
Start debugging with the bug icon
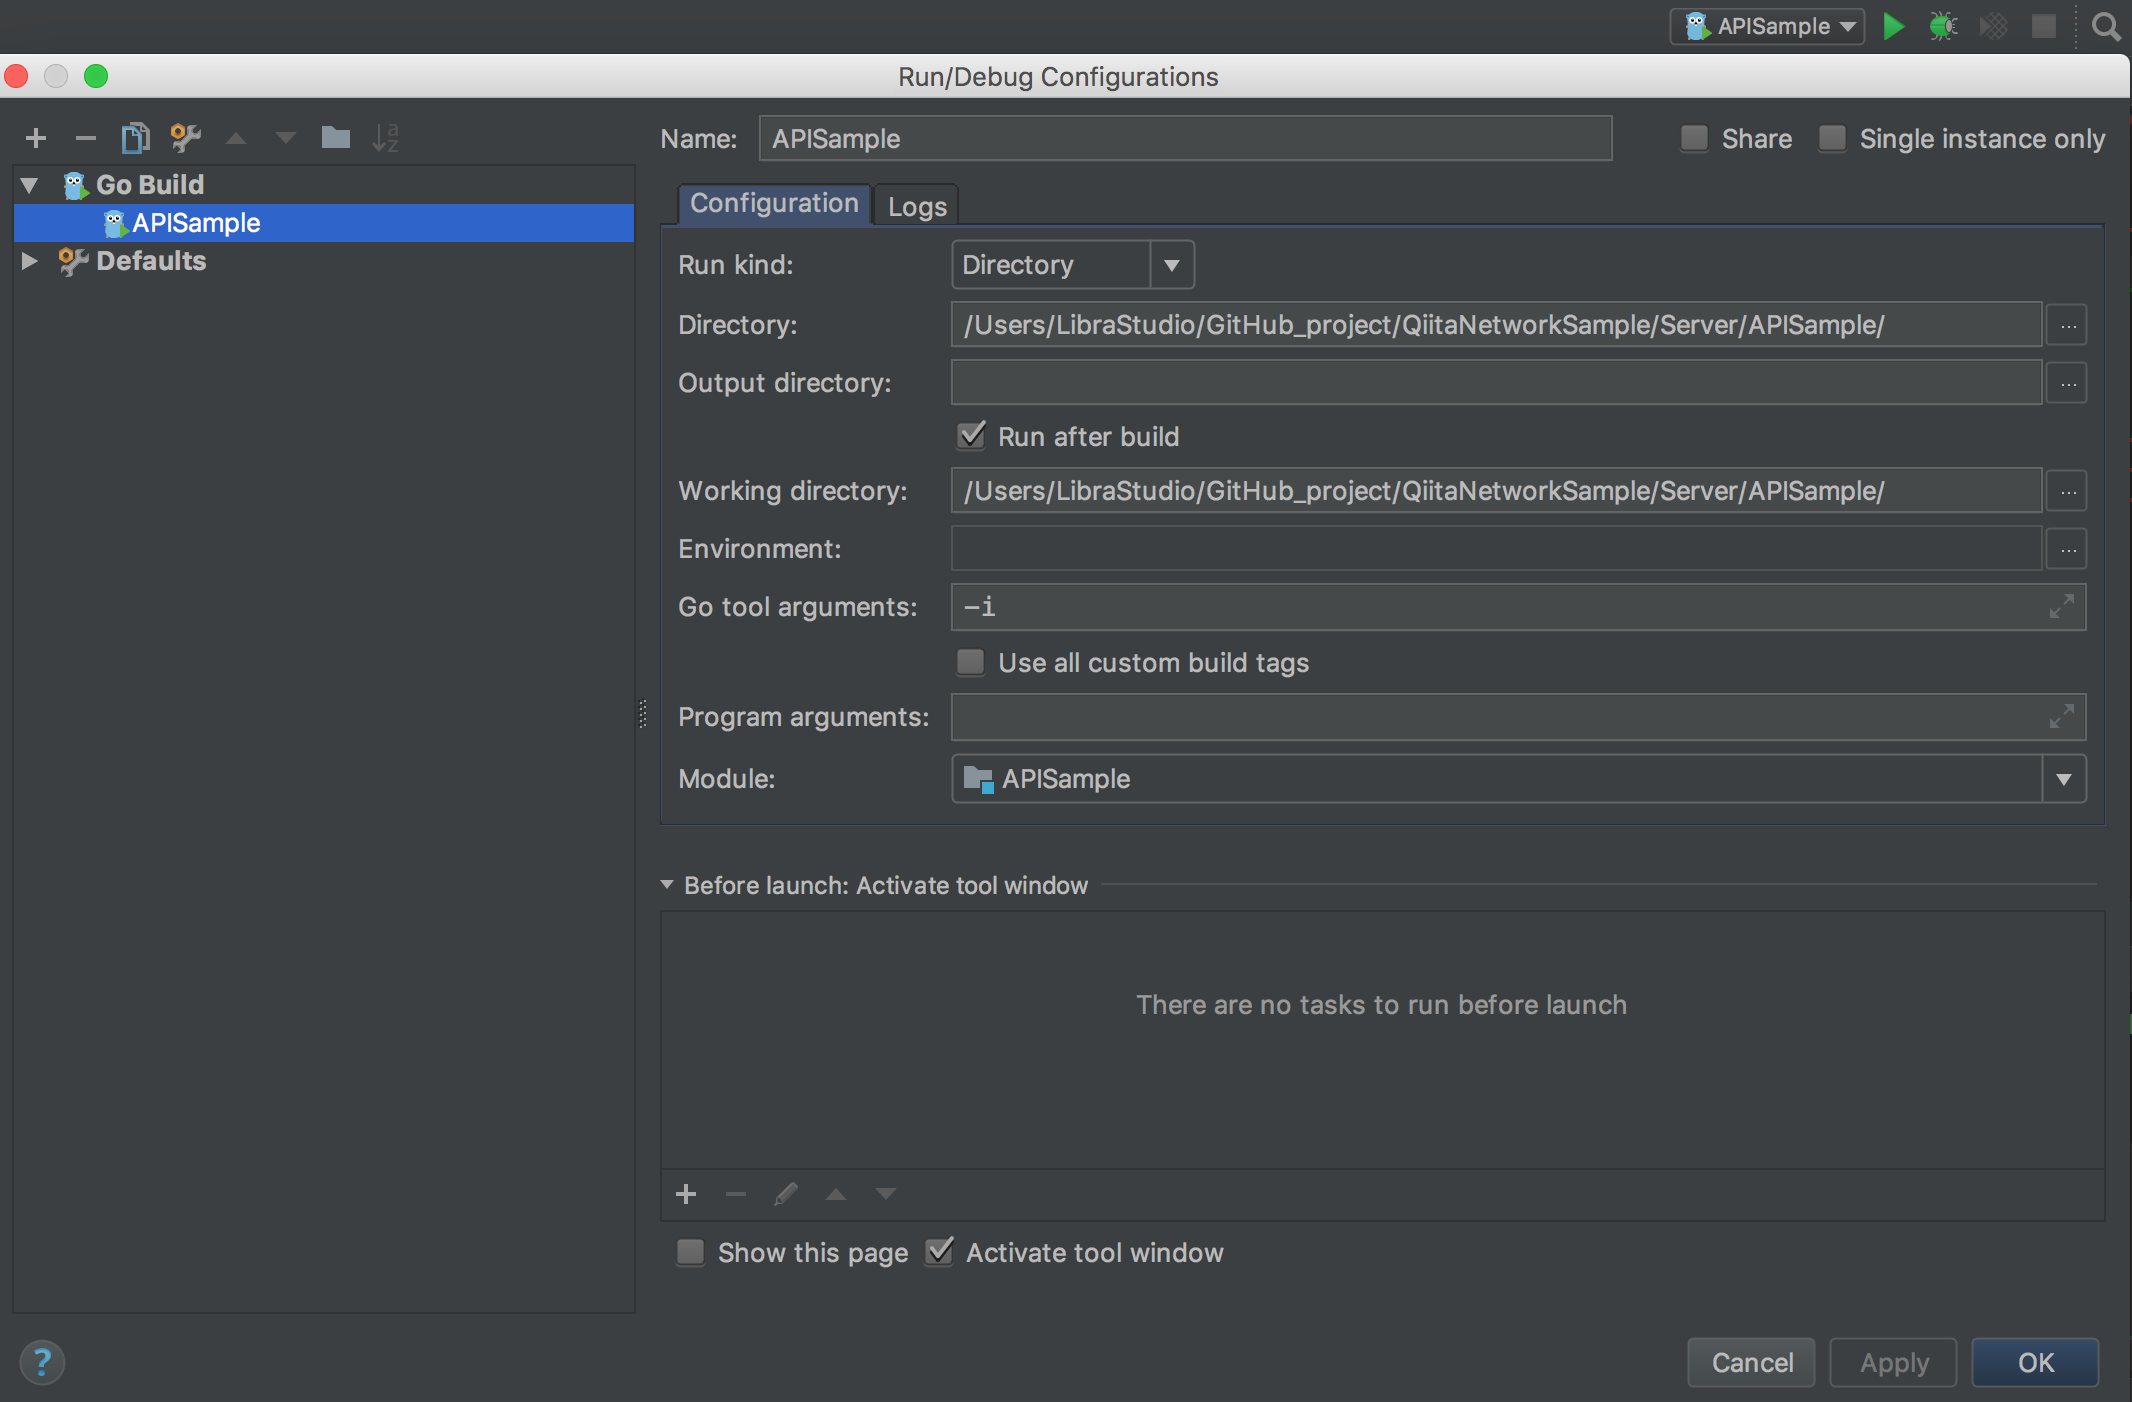(1941, 26)
